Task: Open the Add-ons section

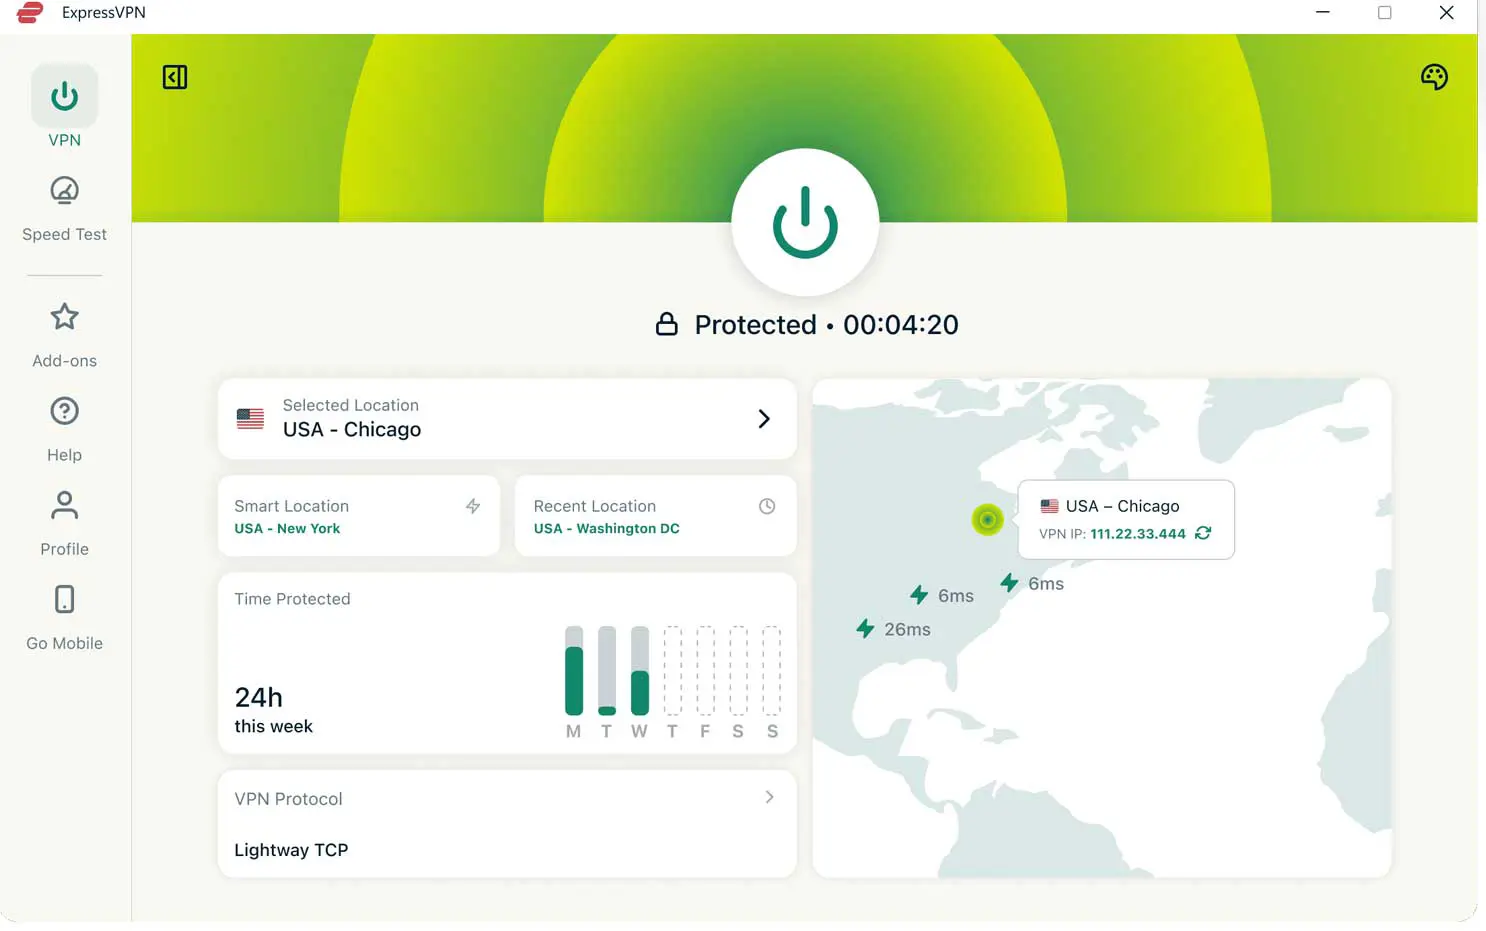Action: point(64,336)
